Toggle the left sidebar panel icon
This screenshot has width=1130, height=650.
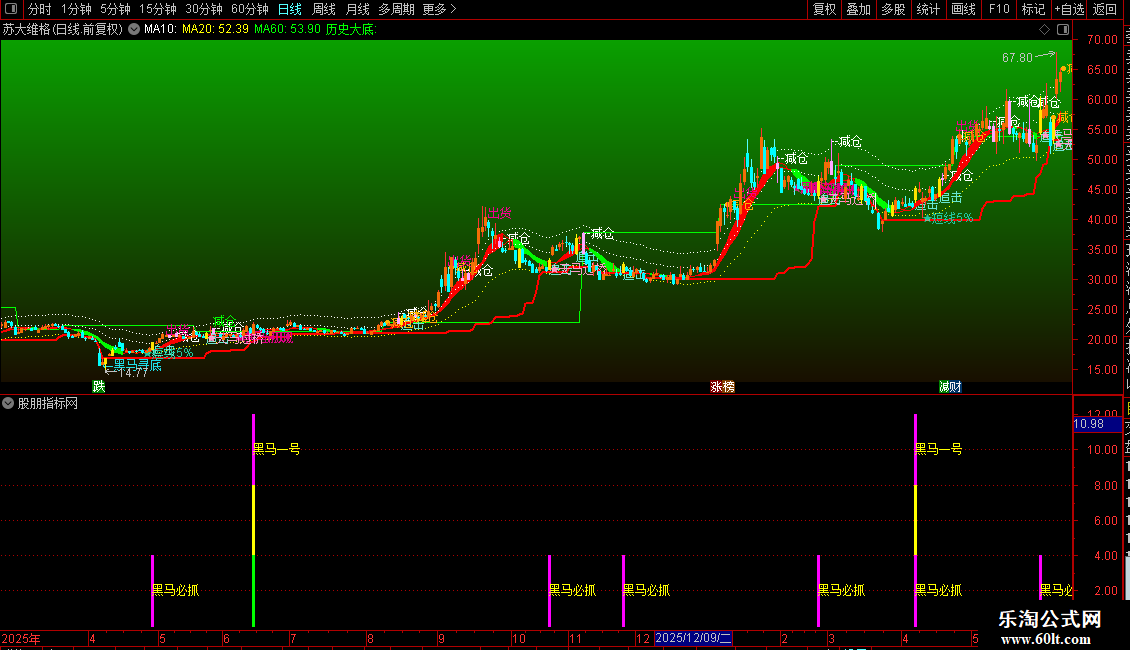click(x=11, y=9)
